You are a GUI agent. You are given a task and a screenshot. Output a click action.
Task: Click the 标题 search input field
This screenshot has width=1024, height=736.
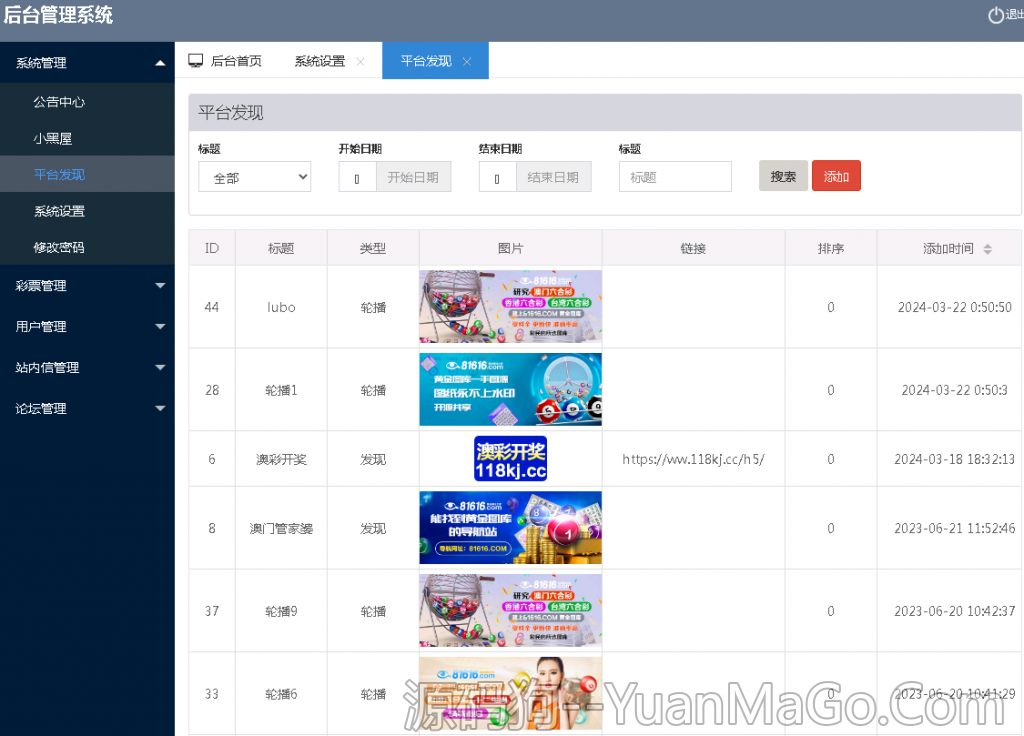(x=675, y=176)
